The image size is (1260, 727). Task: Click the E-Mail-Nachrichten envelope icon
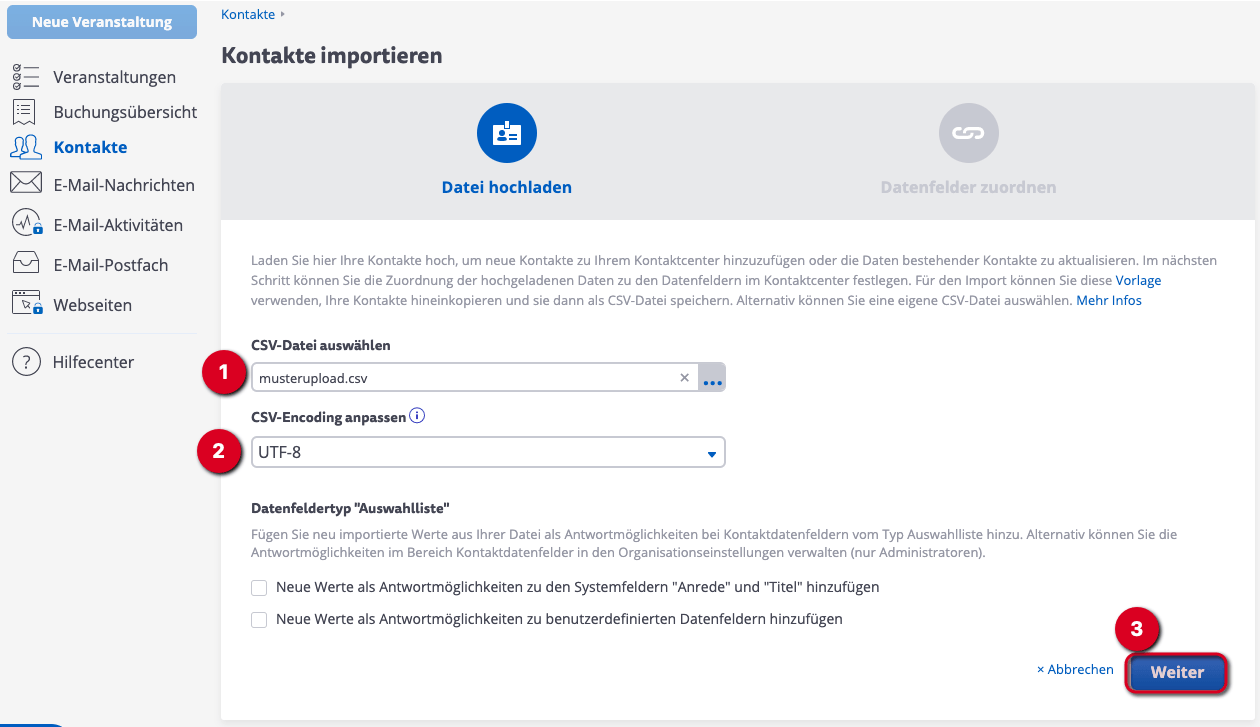pos(26,184)
